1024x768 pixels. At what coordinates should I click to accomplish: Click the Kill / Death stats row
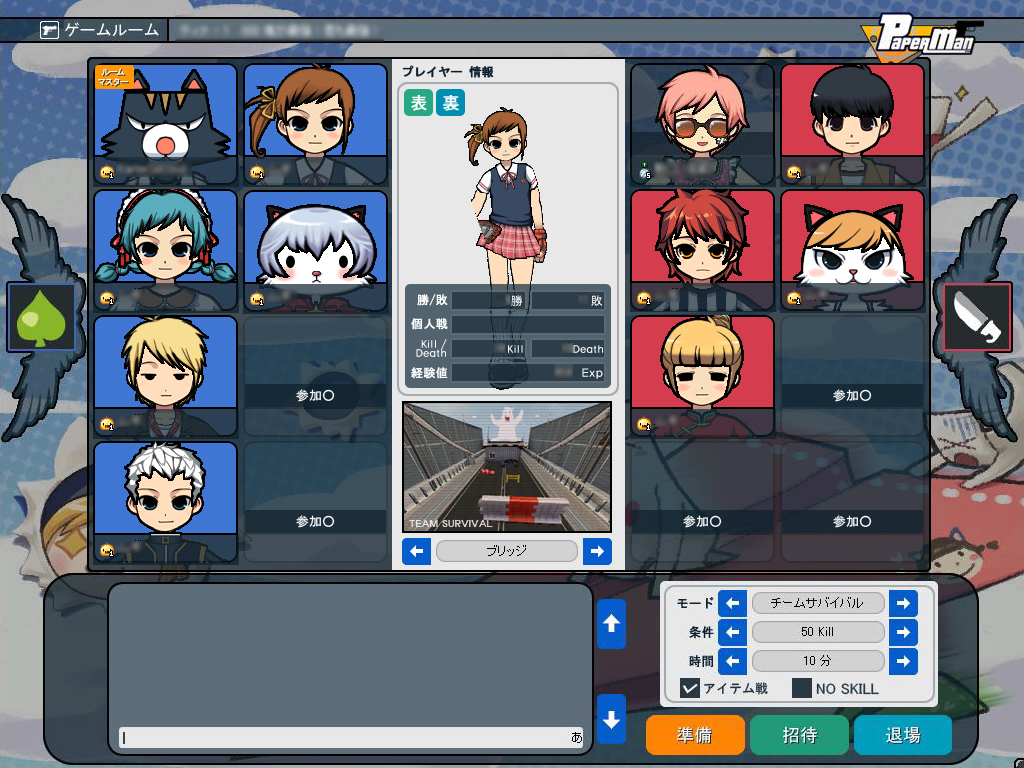tap(508, 349)
